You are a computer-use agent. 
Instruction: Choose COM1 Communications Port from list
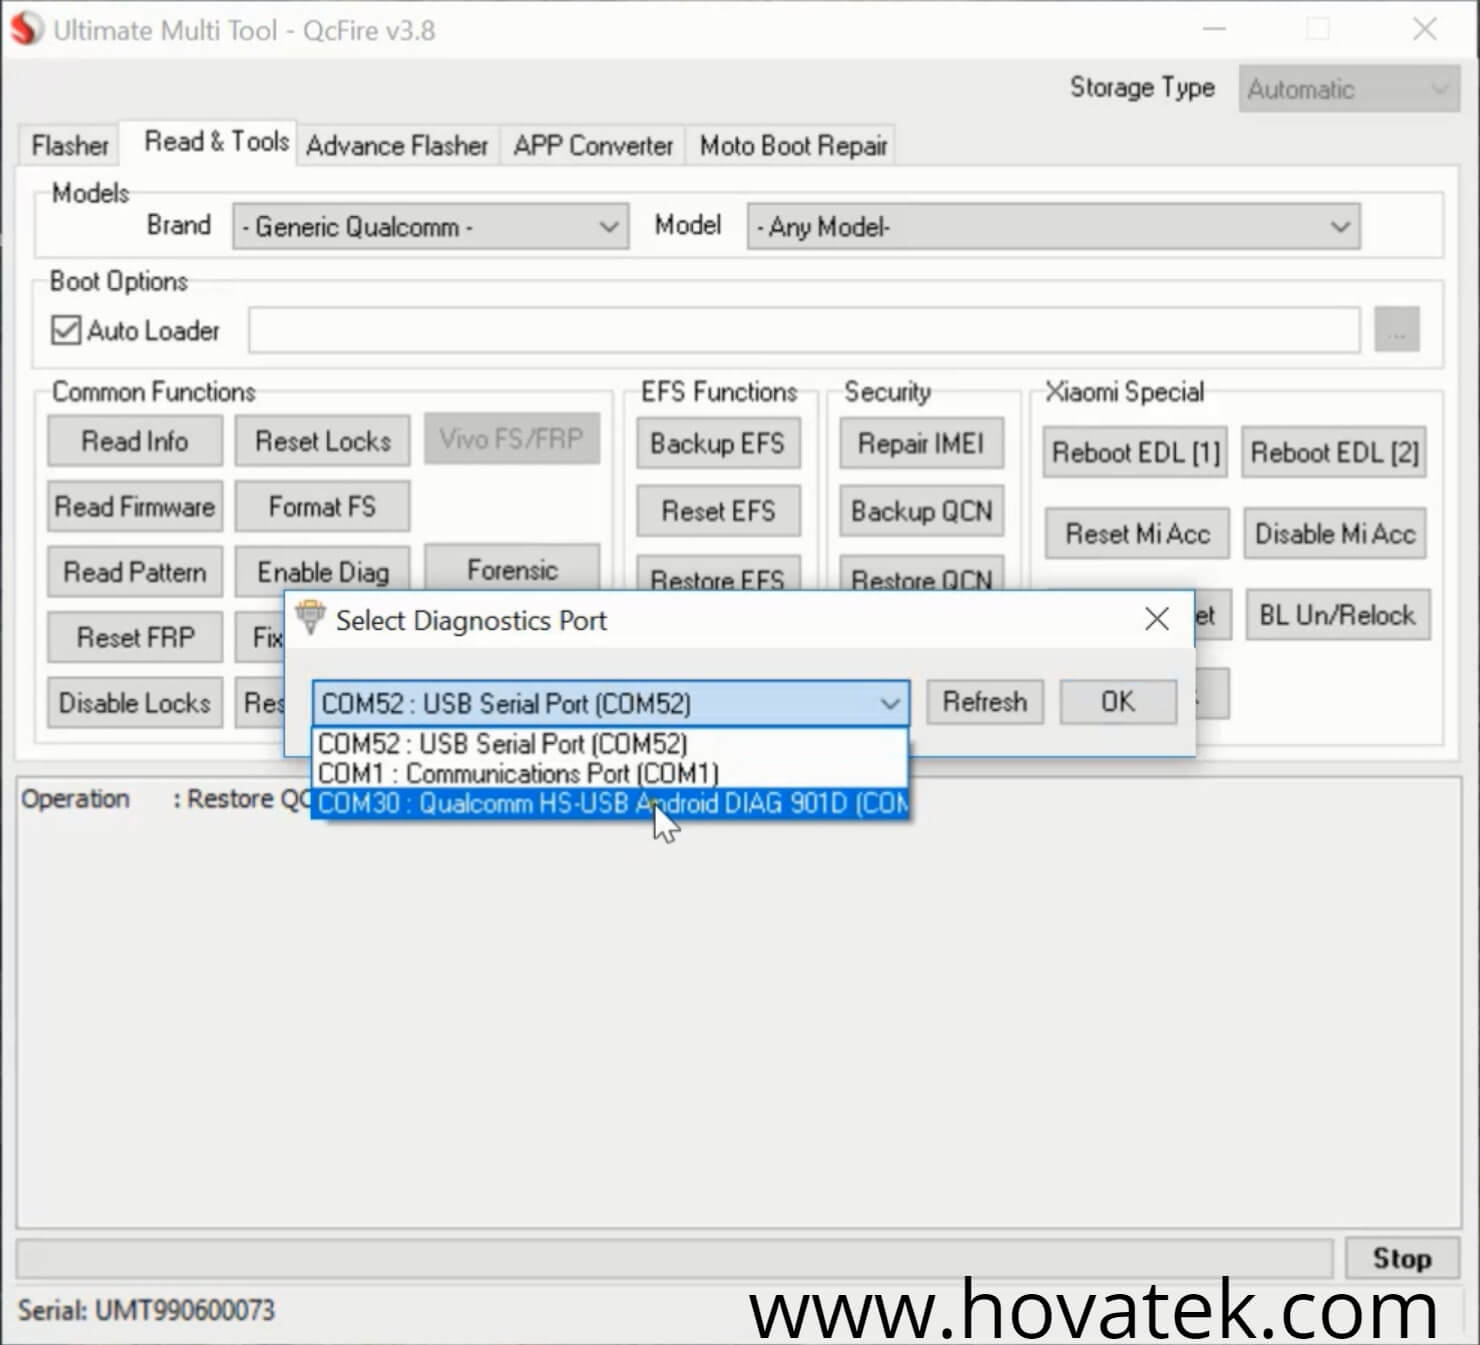click(518, 773)
